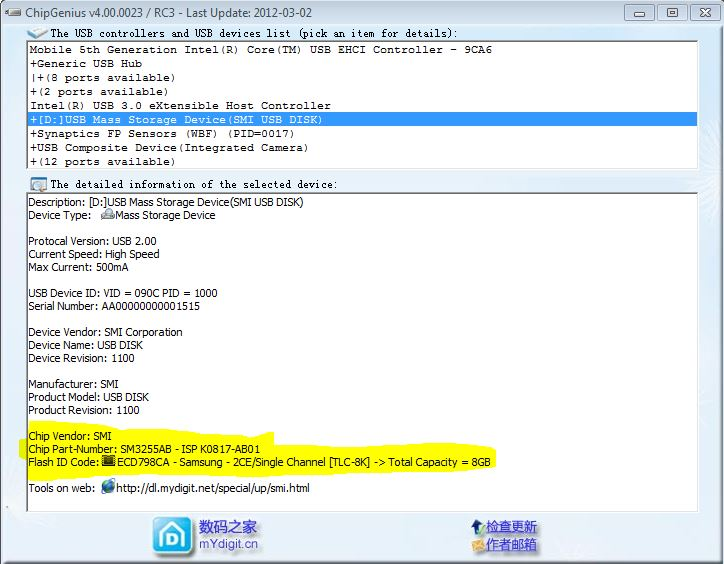Click the Flash ID Code ECD798CA Samsung line
Image resolution: width=724 pixels, height=564 pixels.
point(259,462)
